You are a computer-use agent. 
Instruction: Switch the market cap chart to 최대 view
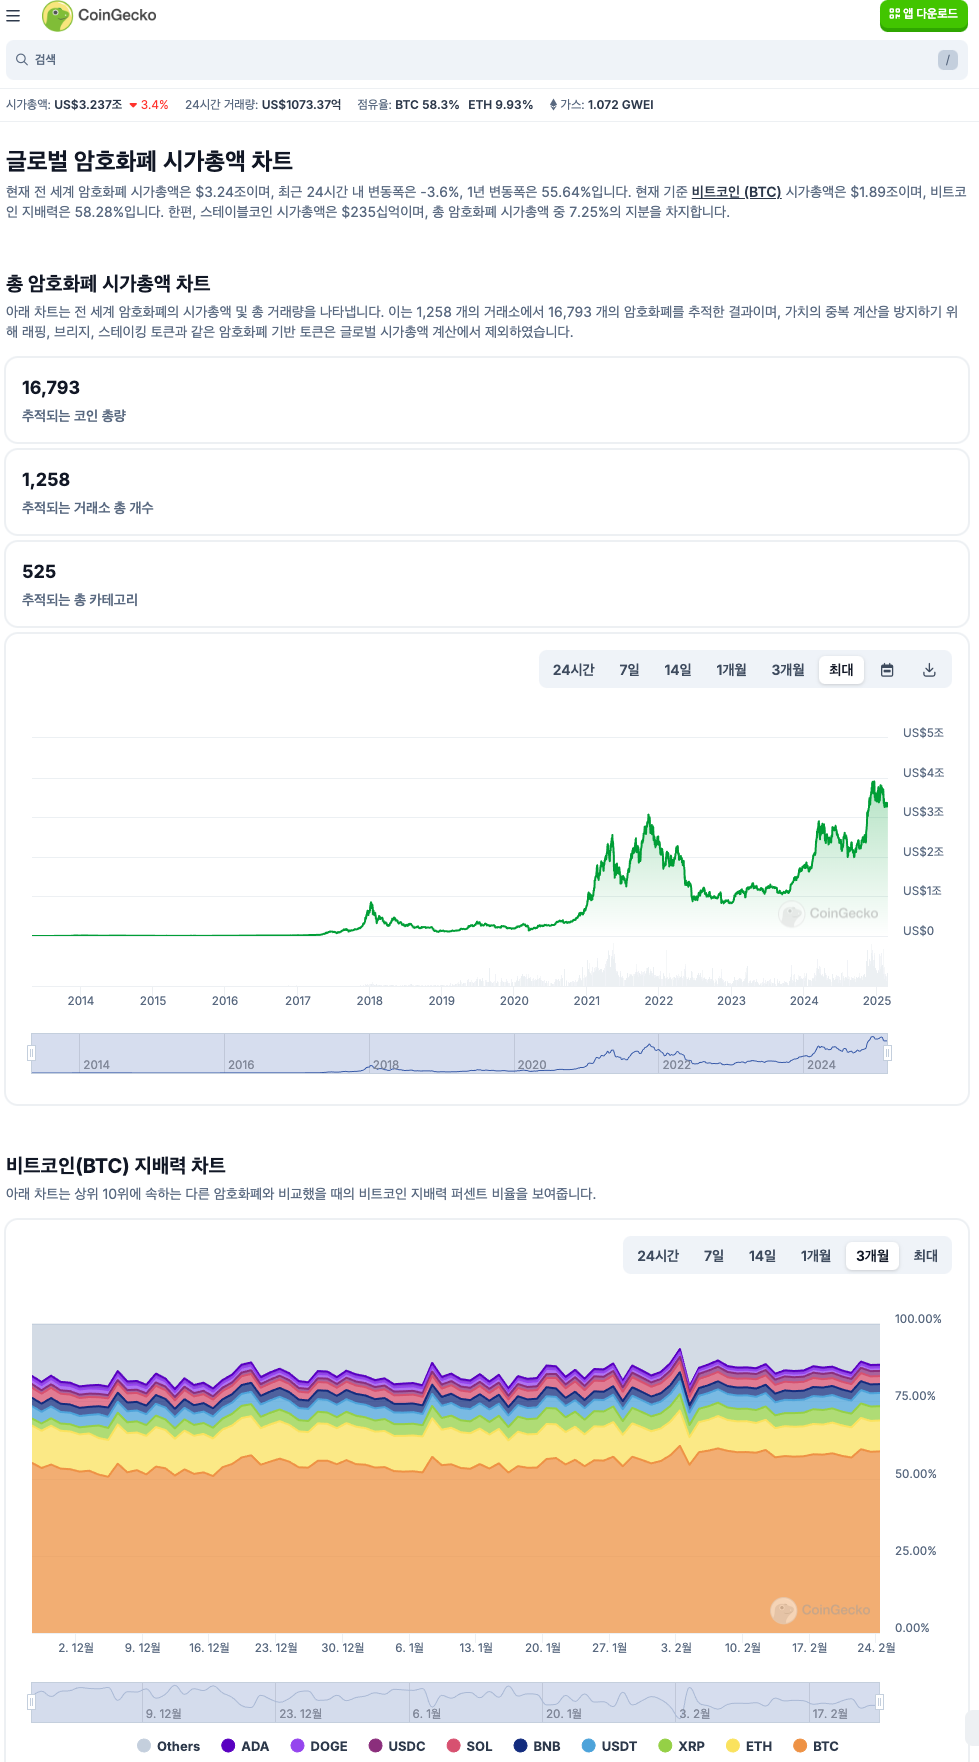coord(840,670)
